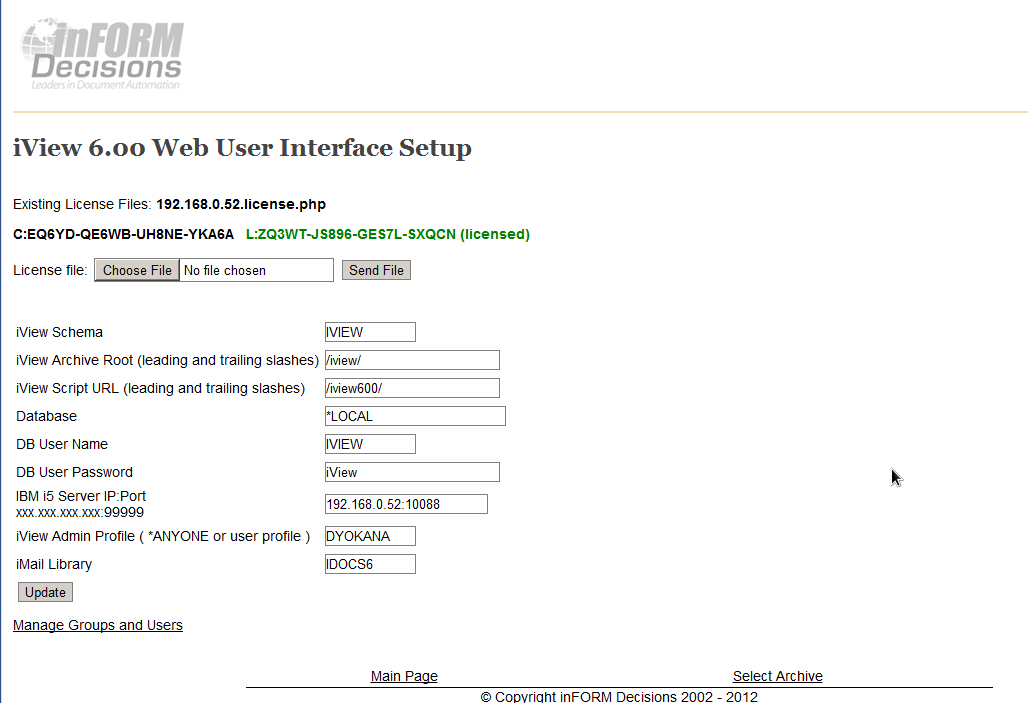Click the Send File button
Screen dimensions: 1028x703
(x=376, y=270)
